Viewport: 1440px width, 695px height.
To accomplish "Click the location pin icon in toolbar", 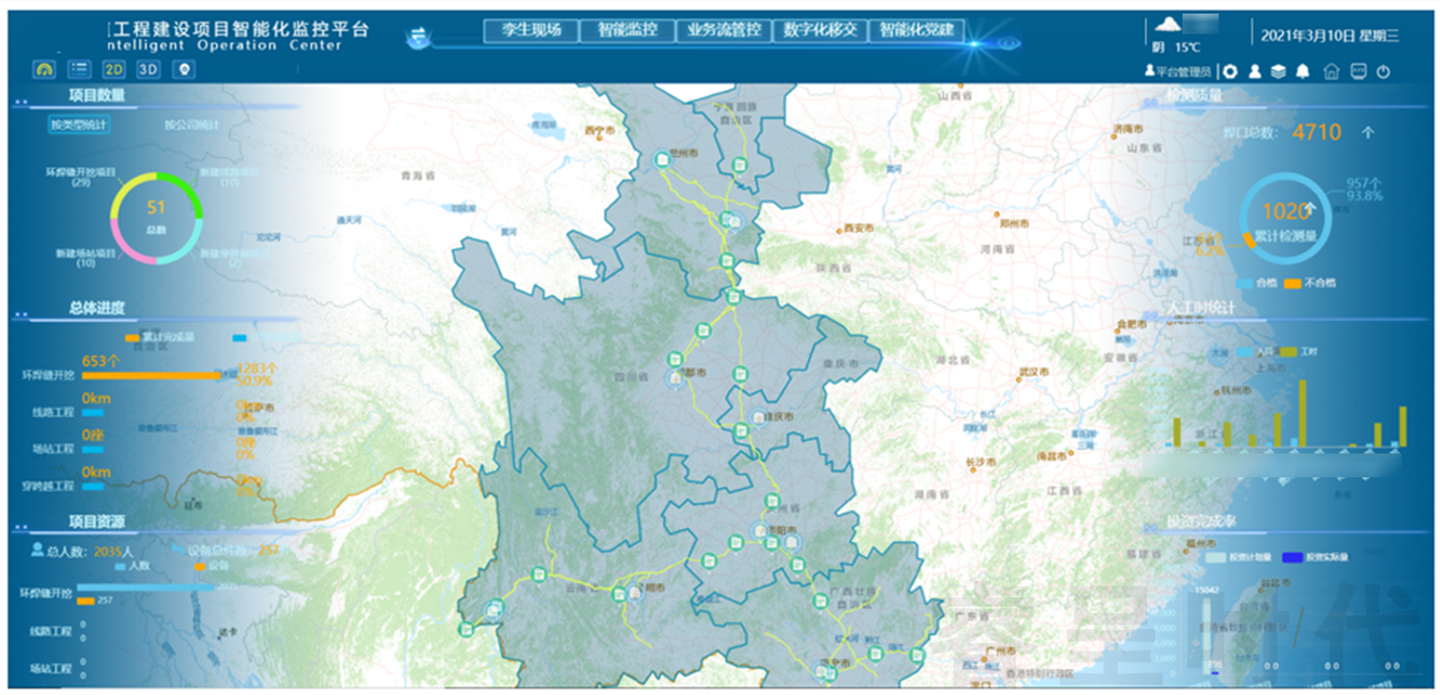I will (183, 69).
